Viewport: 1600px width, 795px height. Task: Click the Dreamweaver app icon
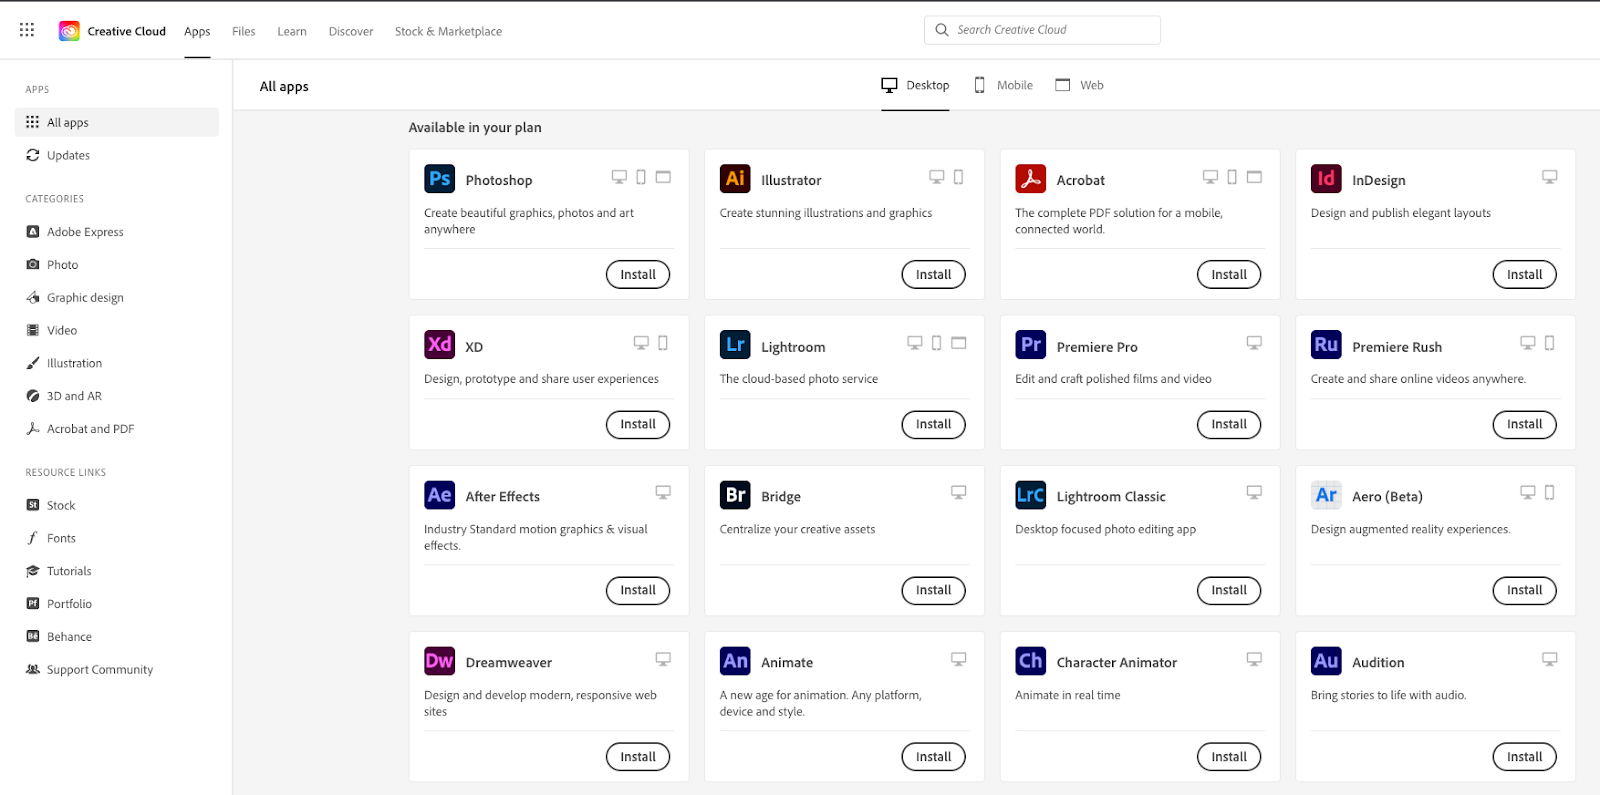coord(439,661)
